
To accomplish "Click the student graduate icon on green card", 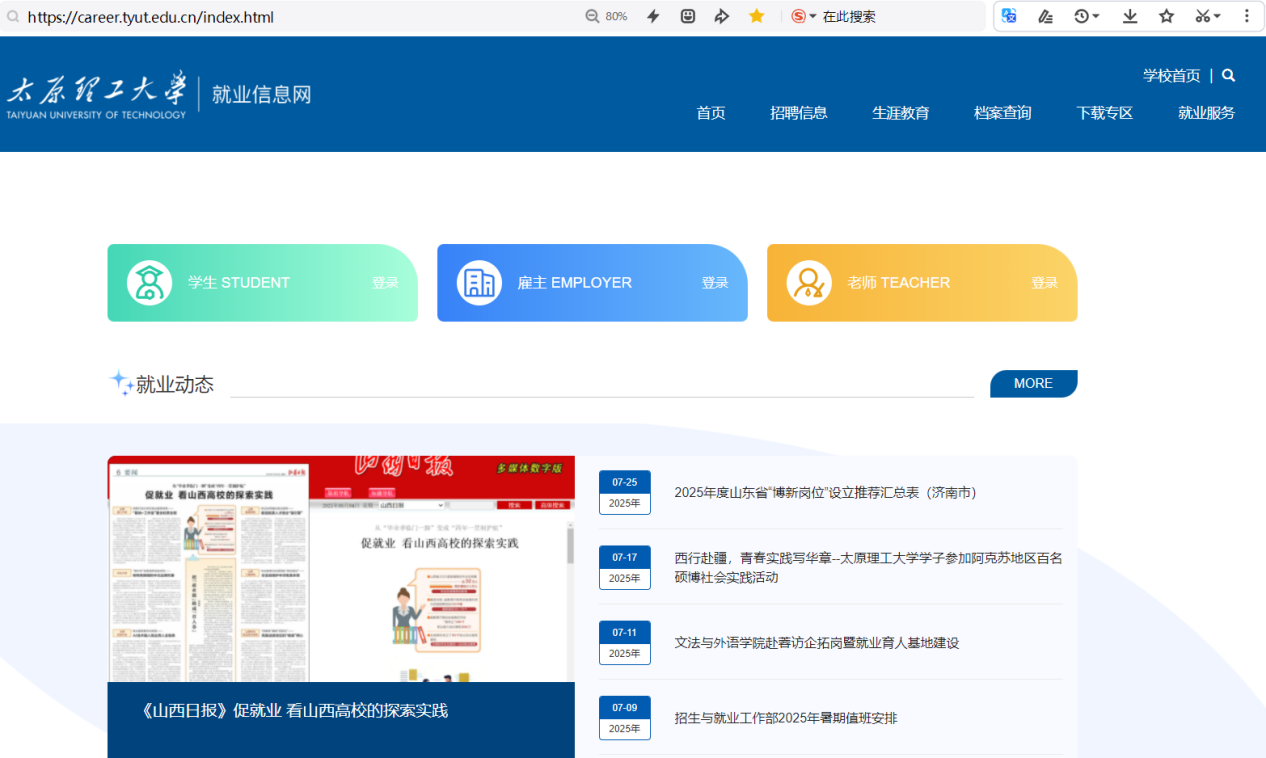I will click(x=150, y=283).
